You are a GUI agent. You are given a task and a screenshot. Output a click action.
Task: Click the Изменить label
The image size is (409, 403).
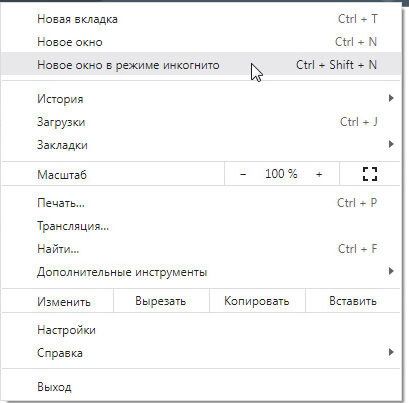64,302
